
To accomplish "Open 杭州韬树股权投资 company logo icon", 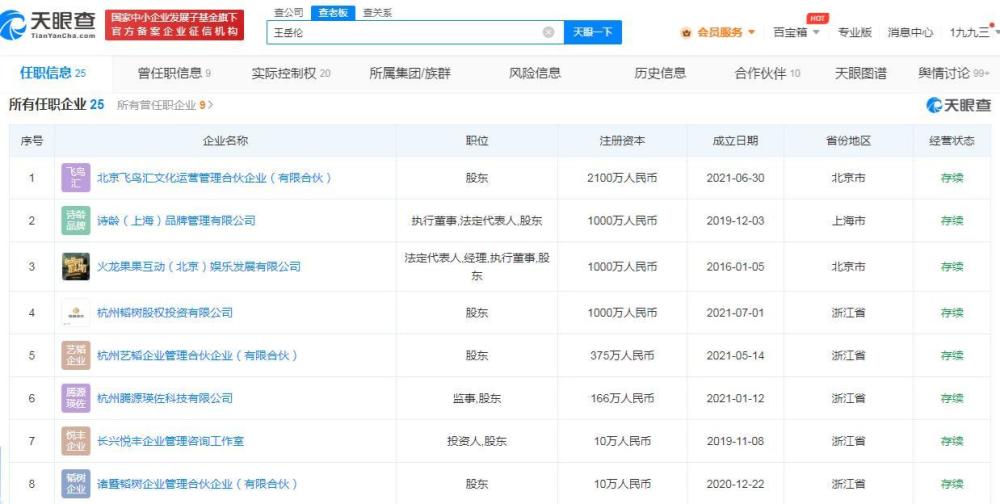I will coord(76,313).
